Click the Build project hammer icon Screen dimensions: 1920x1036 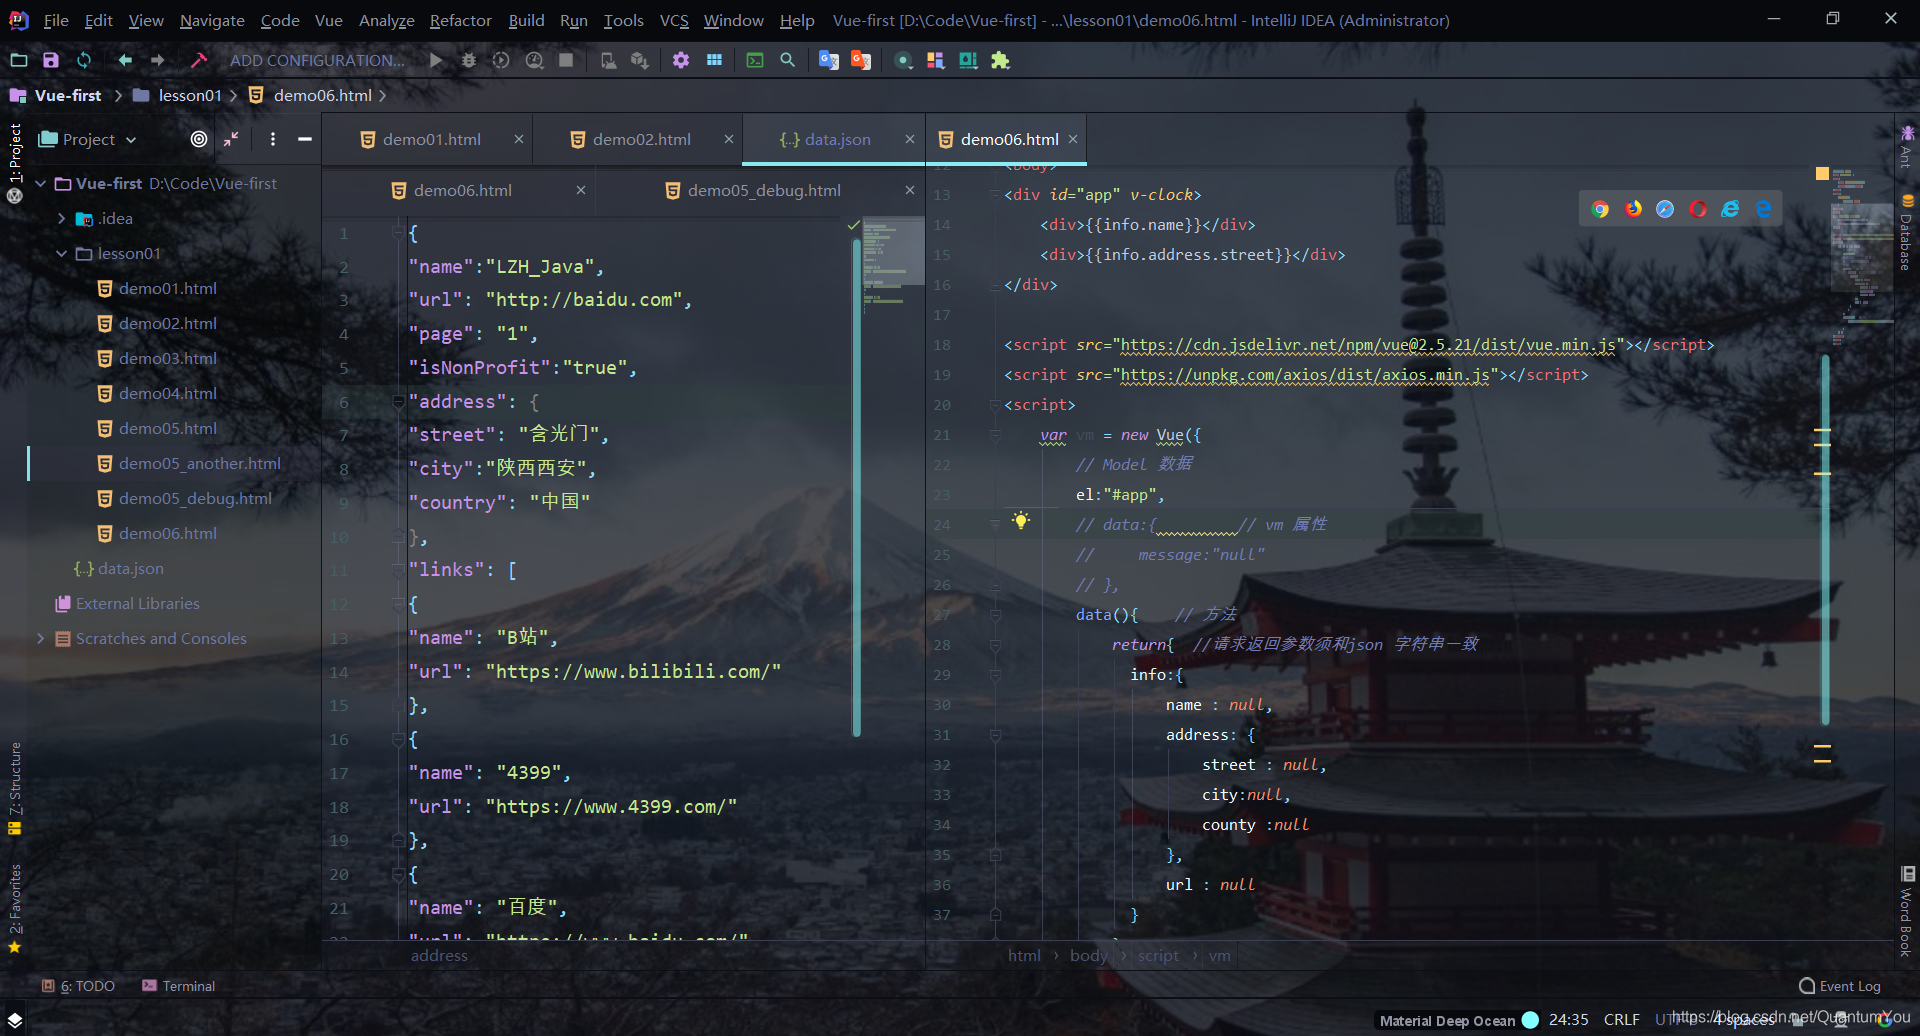[x=199, y=60]
